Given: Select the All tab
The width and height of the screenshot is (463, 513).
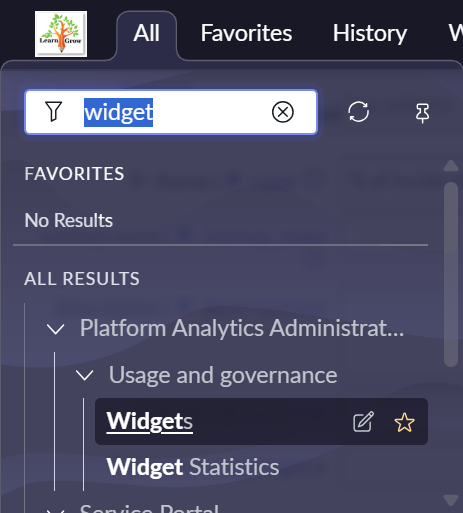Looking at the screenshot, I should (x=146, y=33).
